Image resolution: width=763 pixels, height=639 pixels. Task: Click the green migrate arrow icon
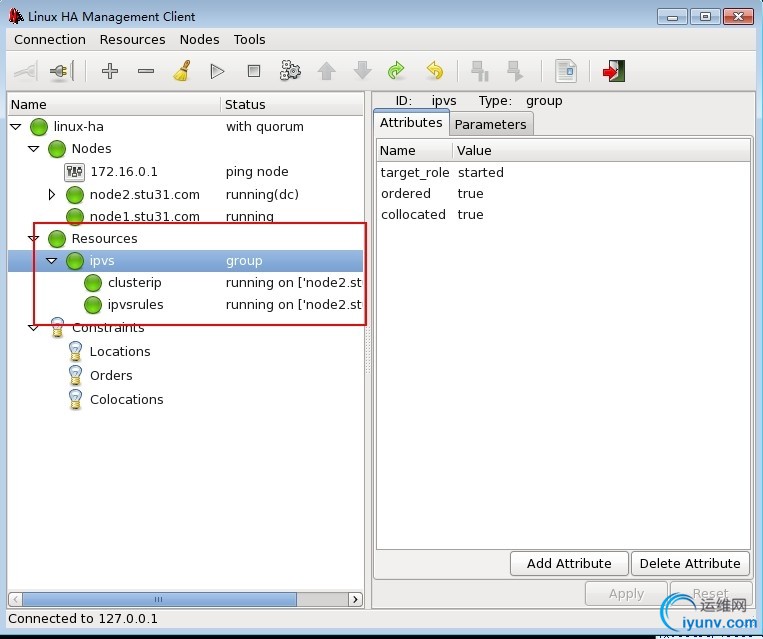click(x=396, y=71)
